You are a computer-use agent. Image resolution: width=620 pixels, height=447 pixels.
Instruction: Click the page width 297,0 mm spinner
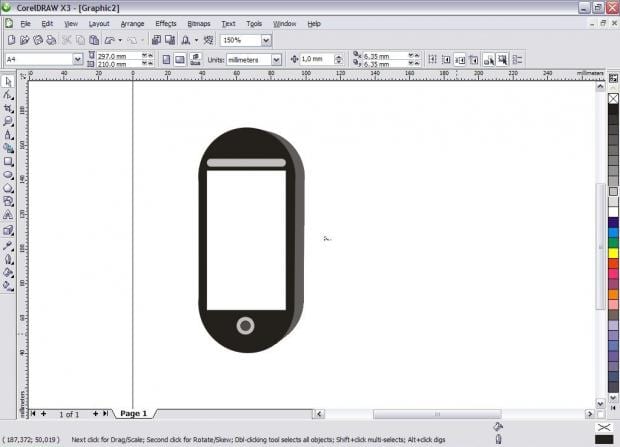147,56
